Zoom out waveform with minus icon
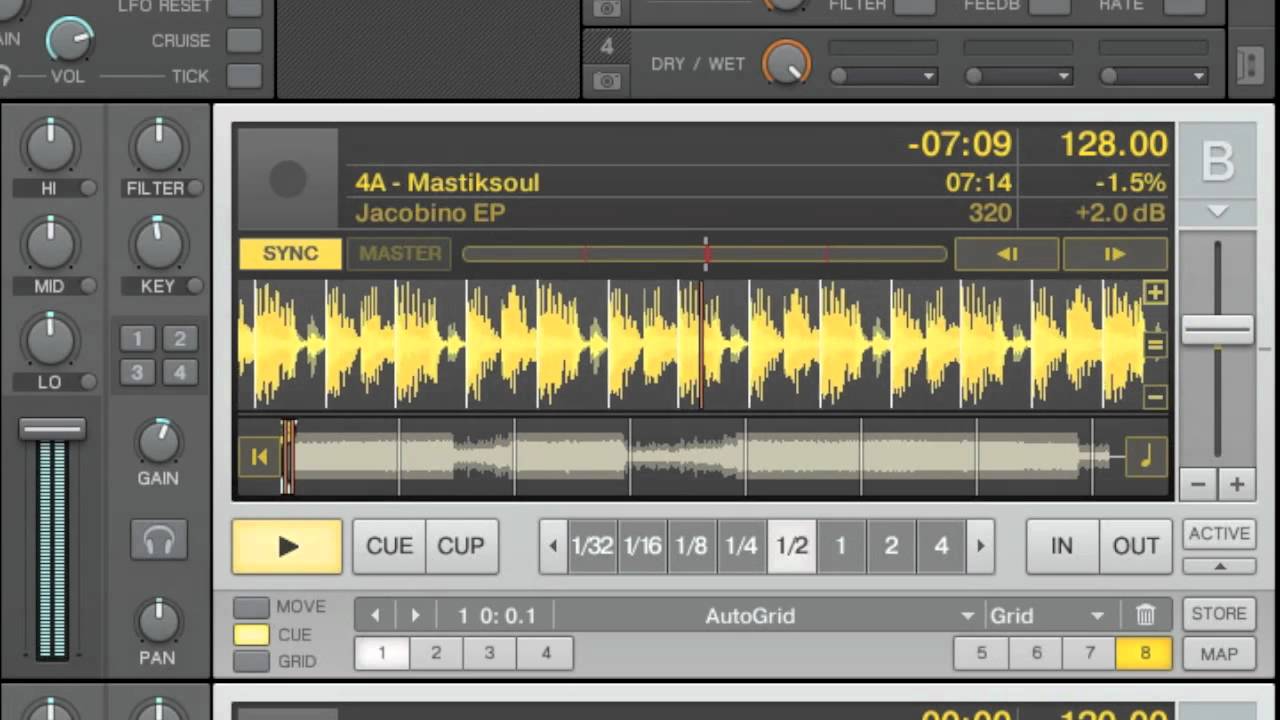The width and height of the screenshot is (1280, 720). pos(1155,397)
